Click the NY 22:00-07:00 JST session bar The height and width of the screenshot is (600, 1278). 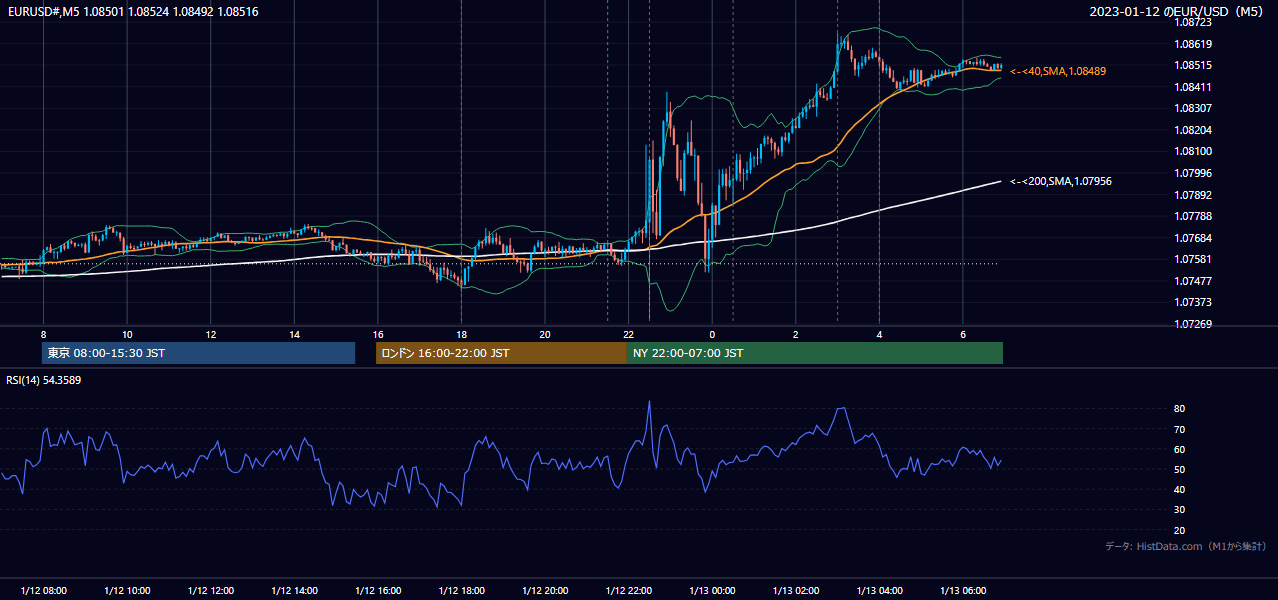(x=815, y=353)
